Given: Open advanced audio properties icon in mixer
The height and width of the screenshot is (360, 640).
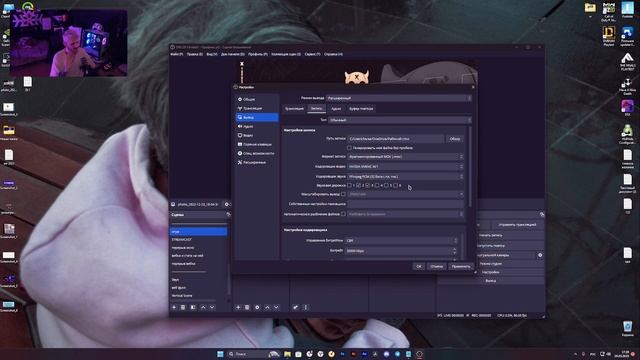Looking at the screenshot, I should click(296, 307).
